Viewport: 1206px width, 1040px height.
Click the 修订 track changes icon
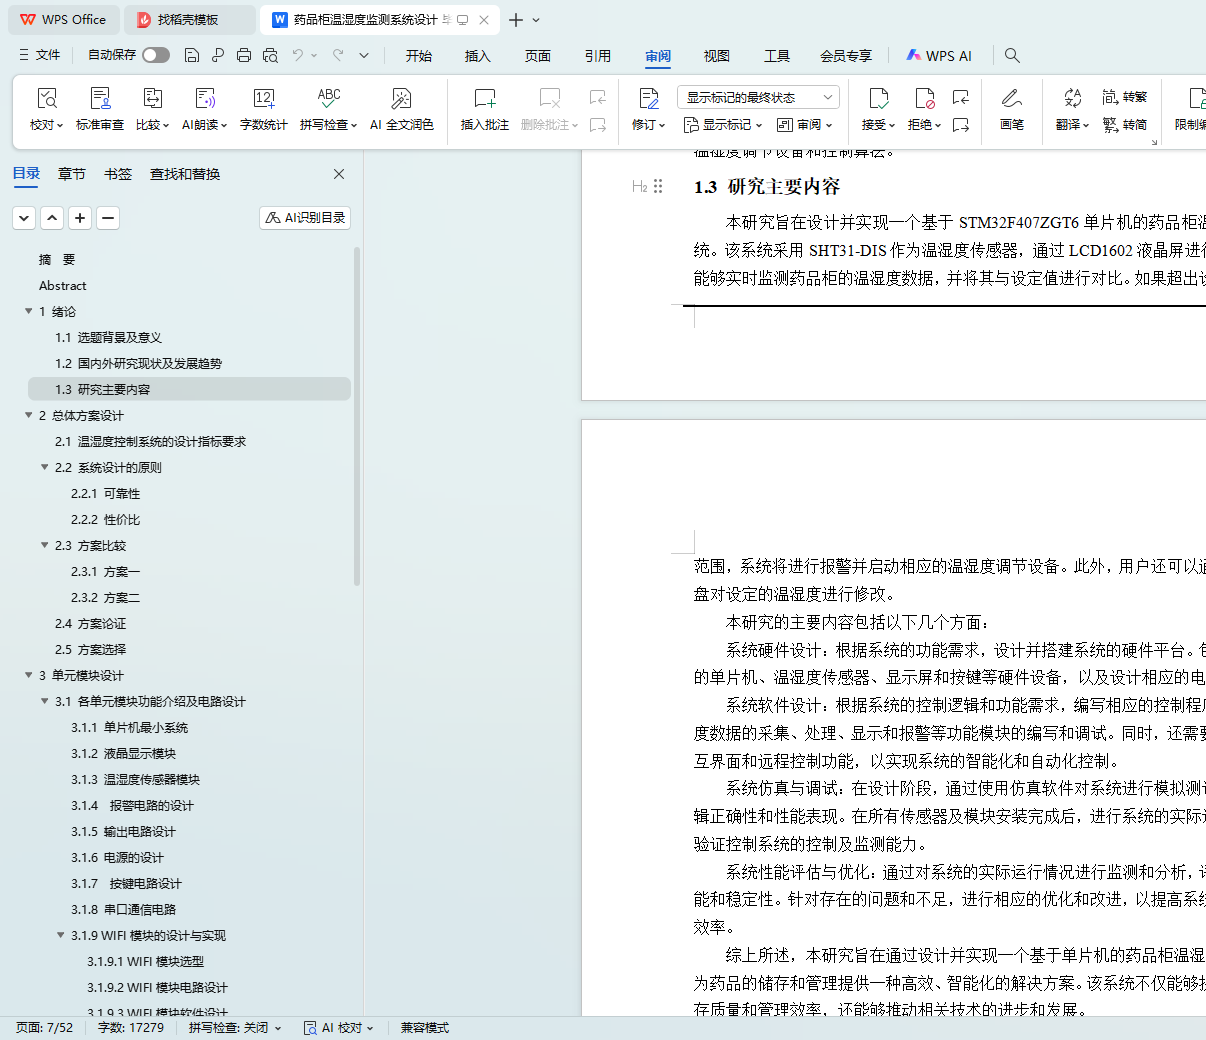tap(648, 99)
